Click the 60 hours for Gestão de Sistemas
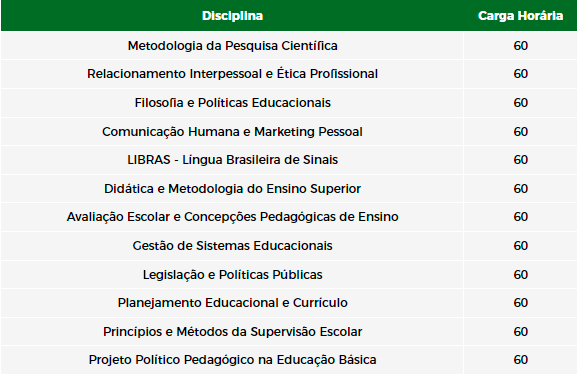Viewport: 578px width, 375px height. coord(520,246)
